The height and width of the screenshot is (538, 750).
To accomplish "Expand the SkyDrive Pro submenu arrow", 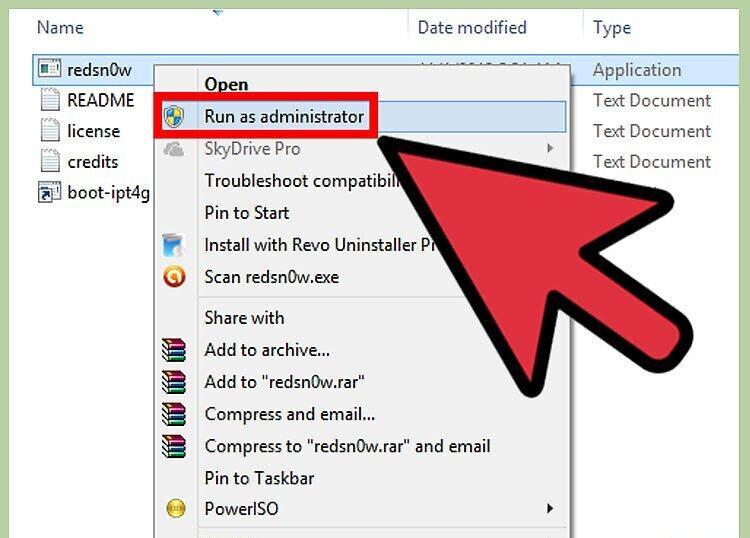I will (550, 148).
